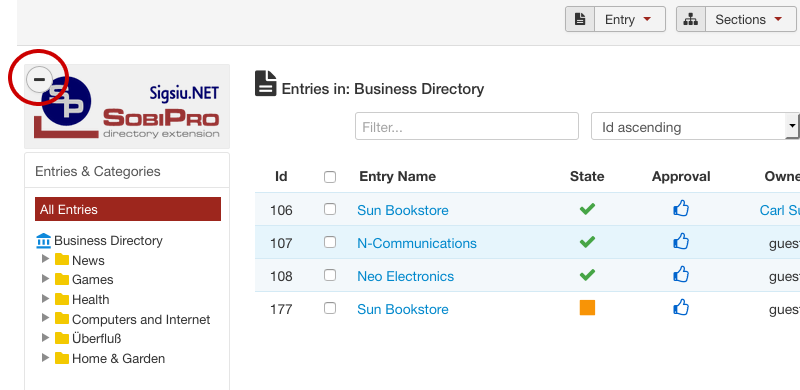Toggle the select-all checkbox in table header

[x=330, y=177]
